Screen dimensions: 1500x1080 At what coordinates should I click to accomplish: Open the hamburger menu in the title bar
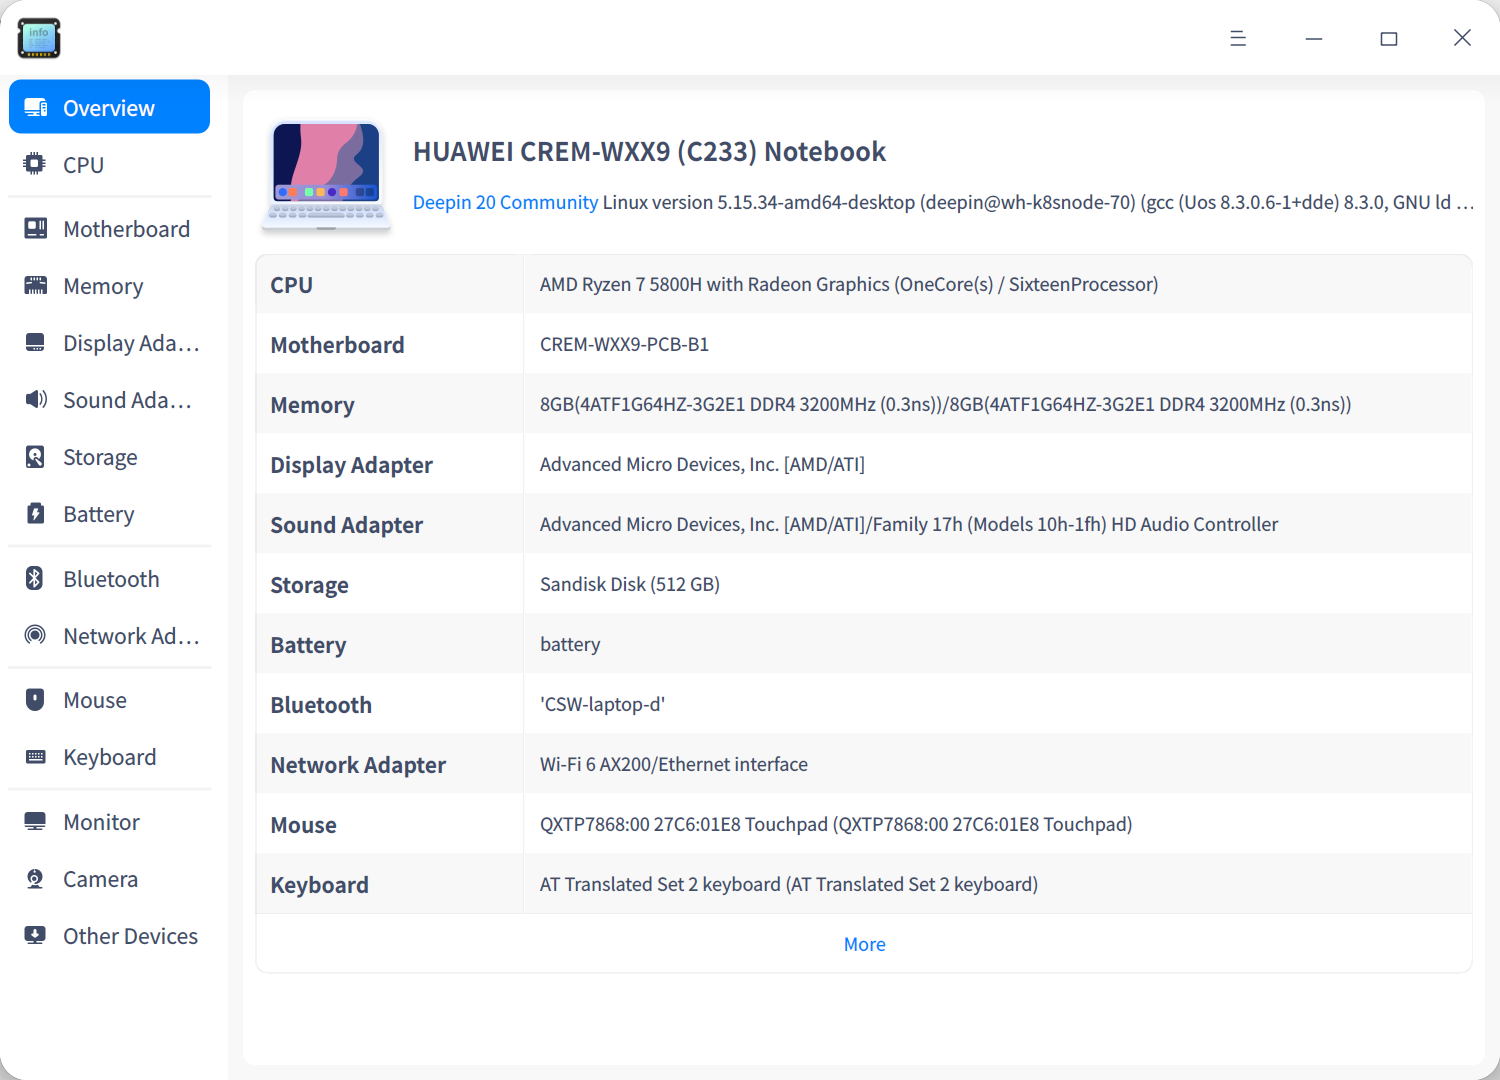(x=1238, y=38)
